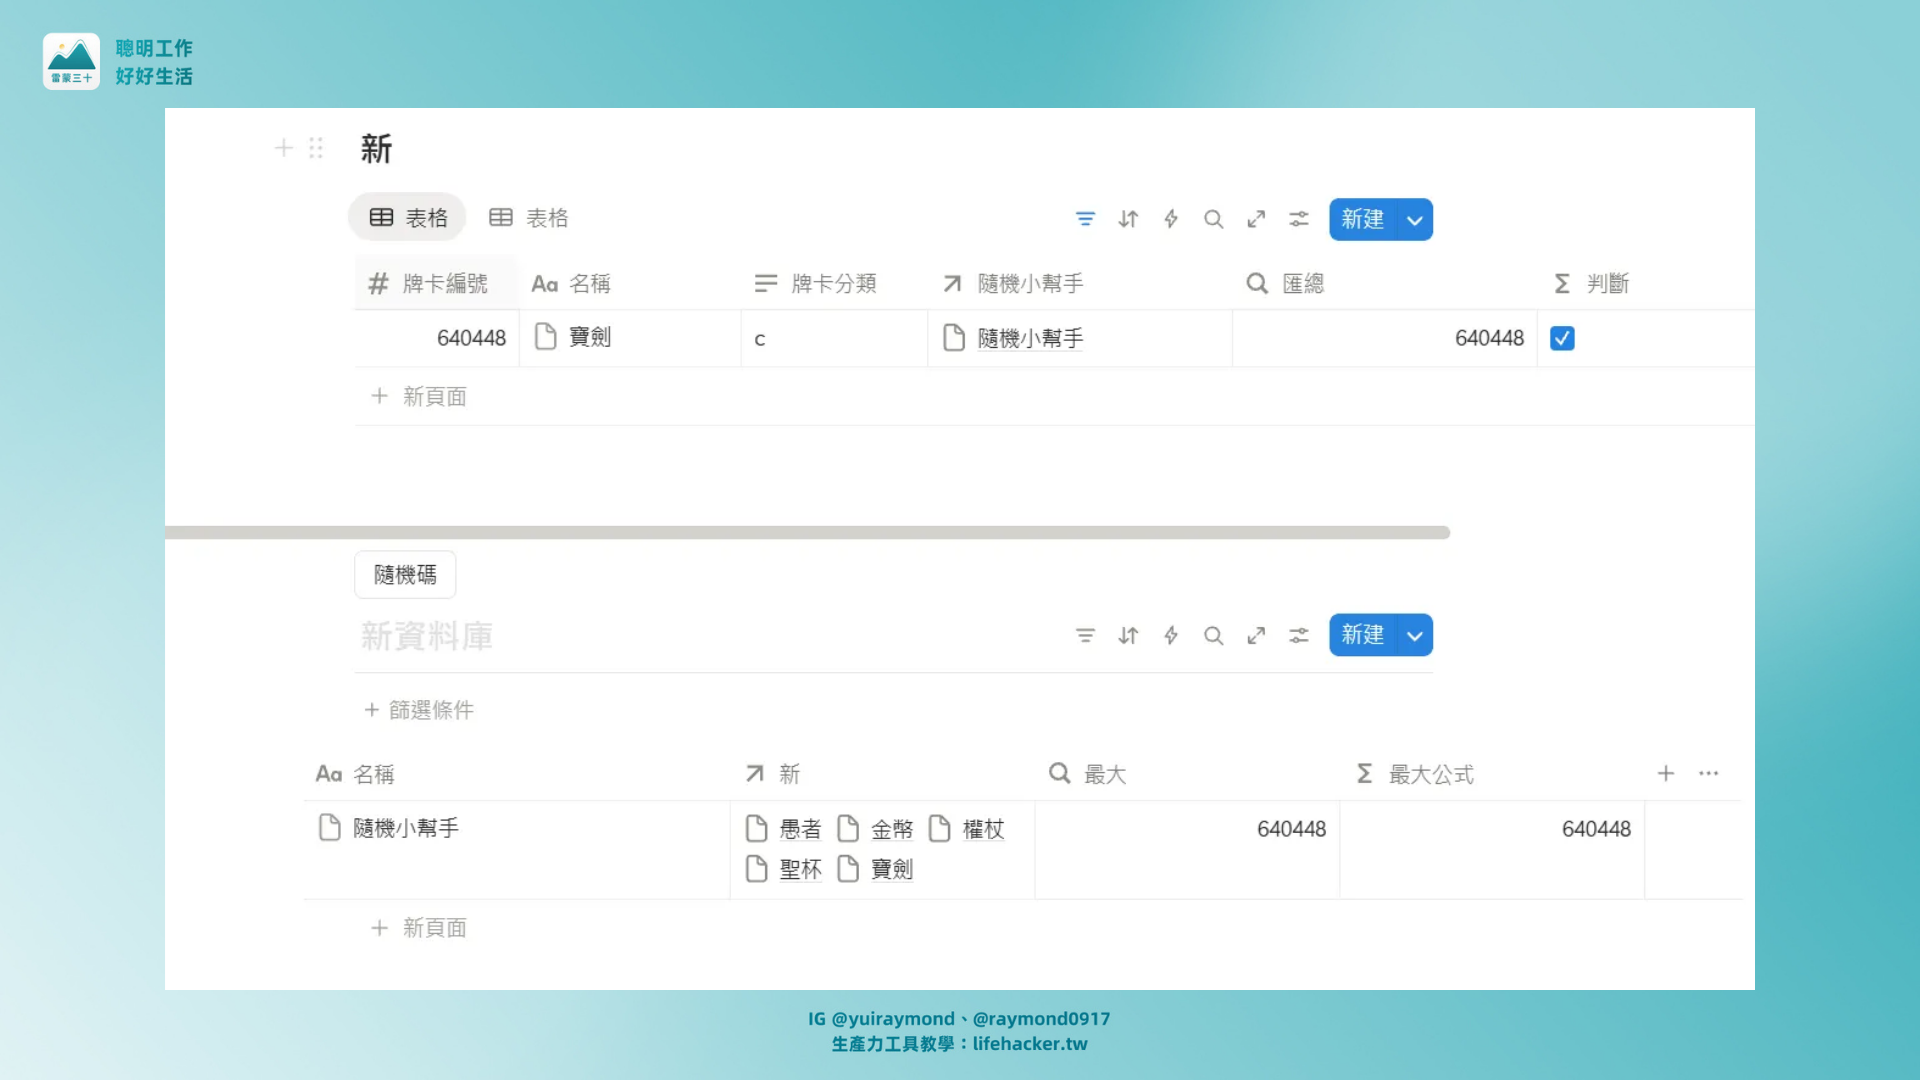This screenshot has height=1080, width=1920.
Task: Click the search icon in top table toolbar
Action: click(1213, 219)
